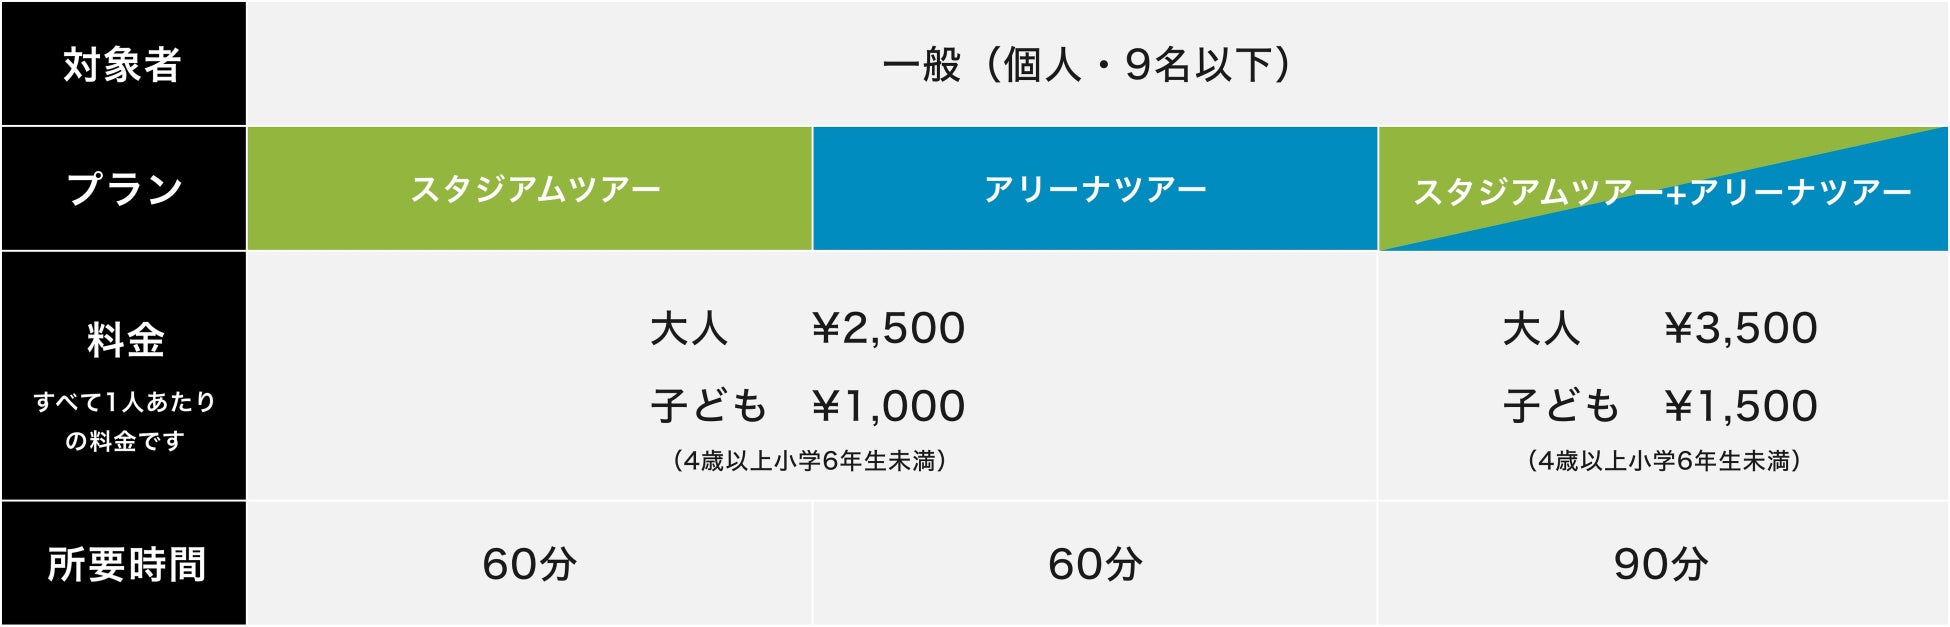Click 大人 label beside ¥2,500

coord(689,329)
